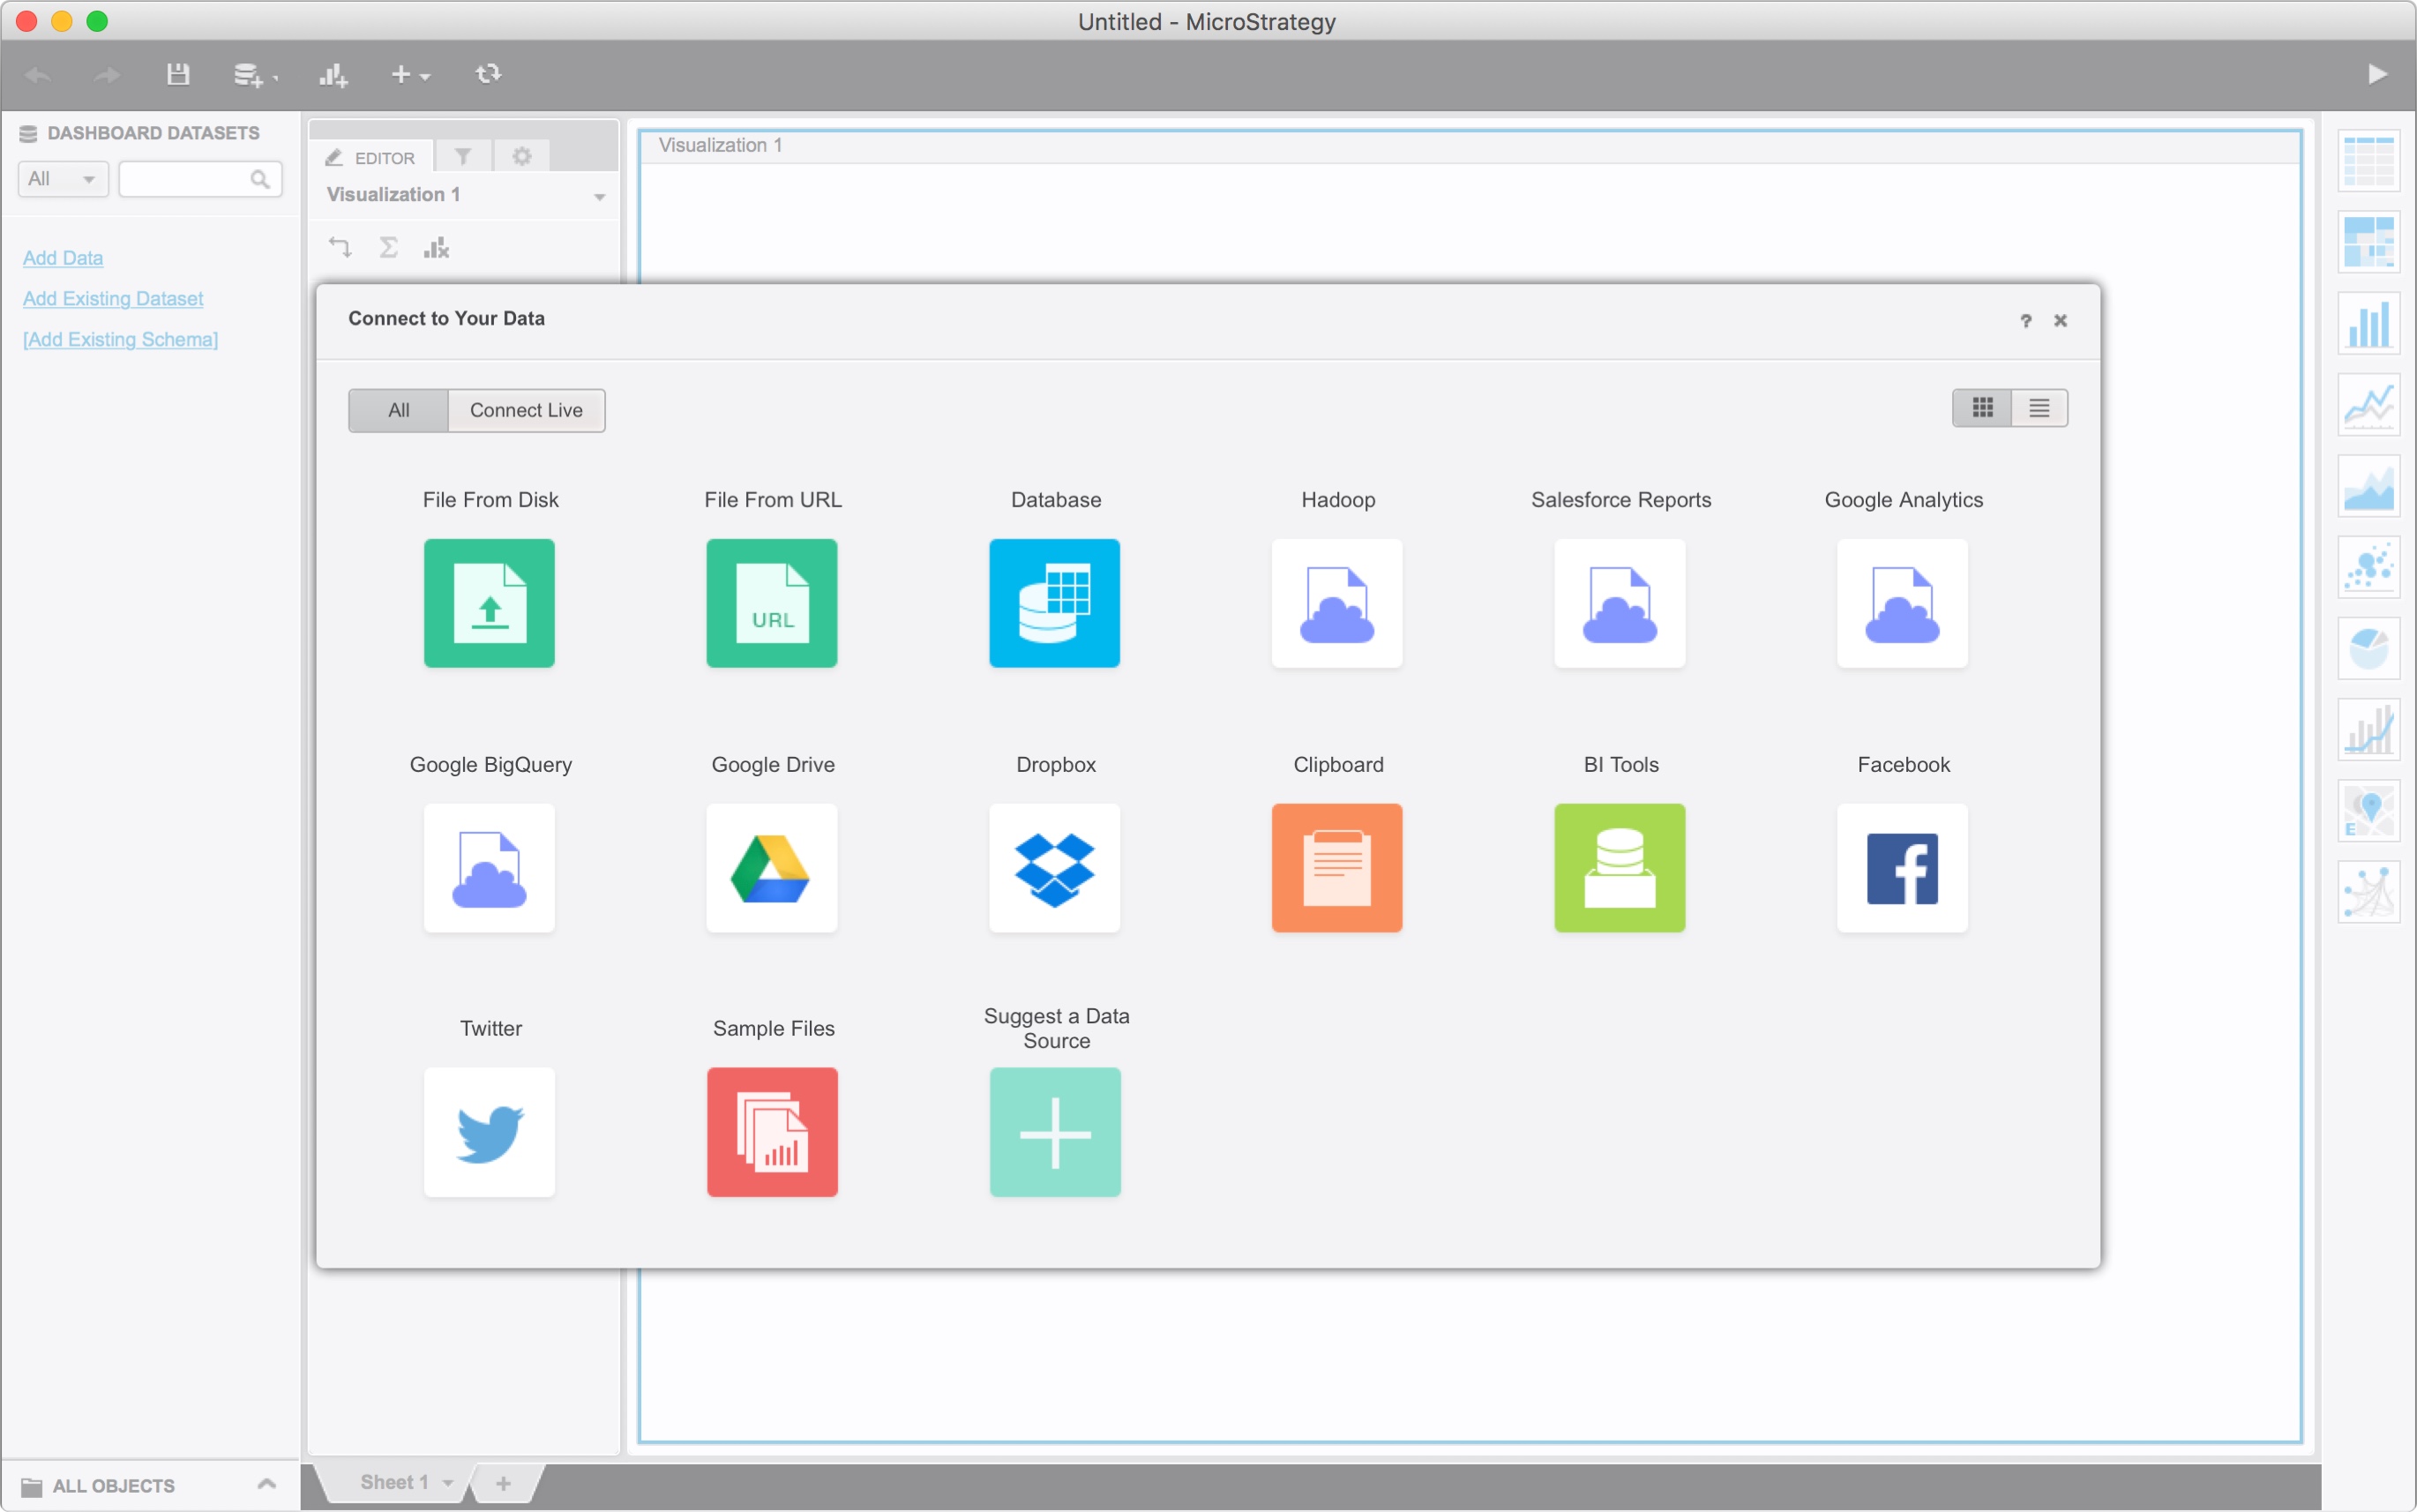
Task: Select the File From Disk data source
Action: point(489,603)
